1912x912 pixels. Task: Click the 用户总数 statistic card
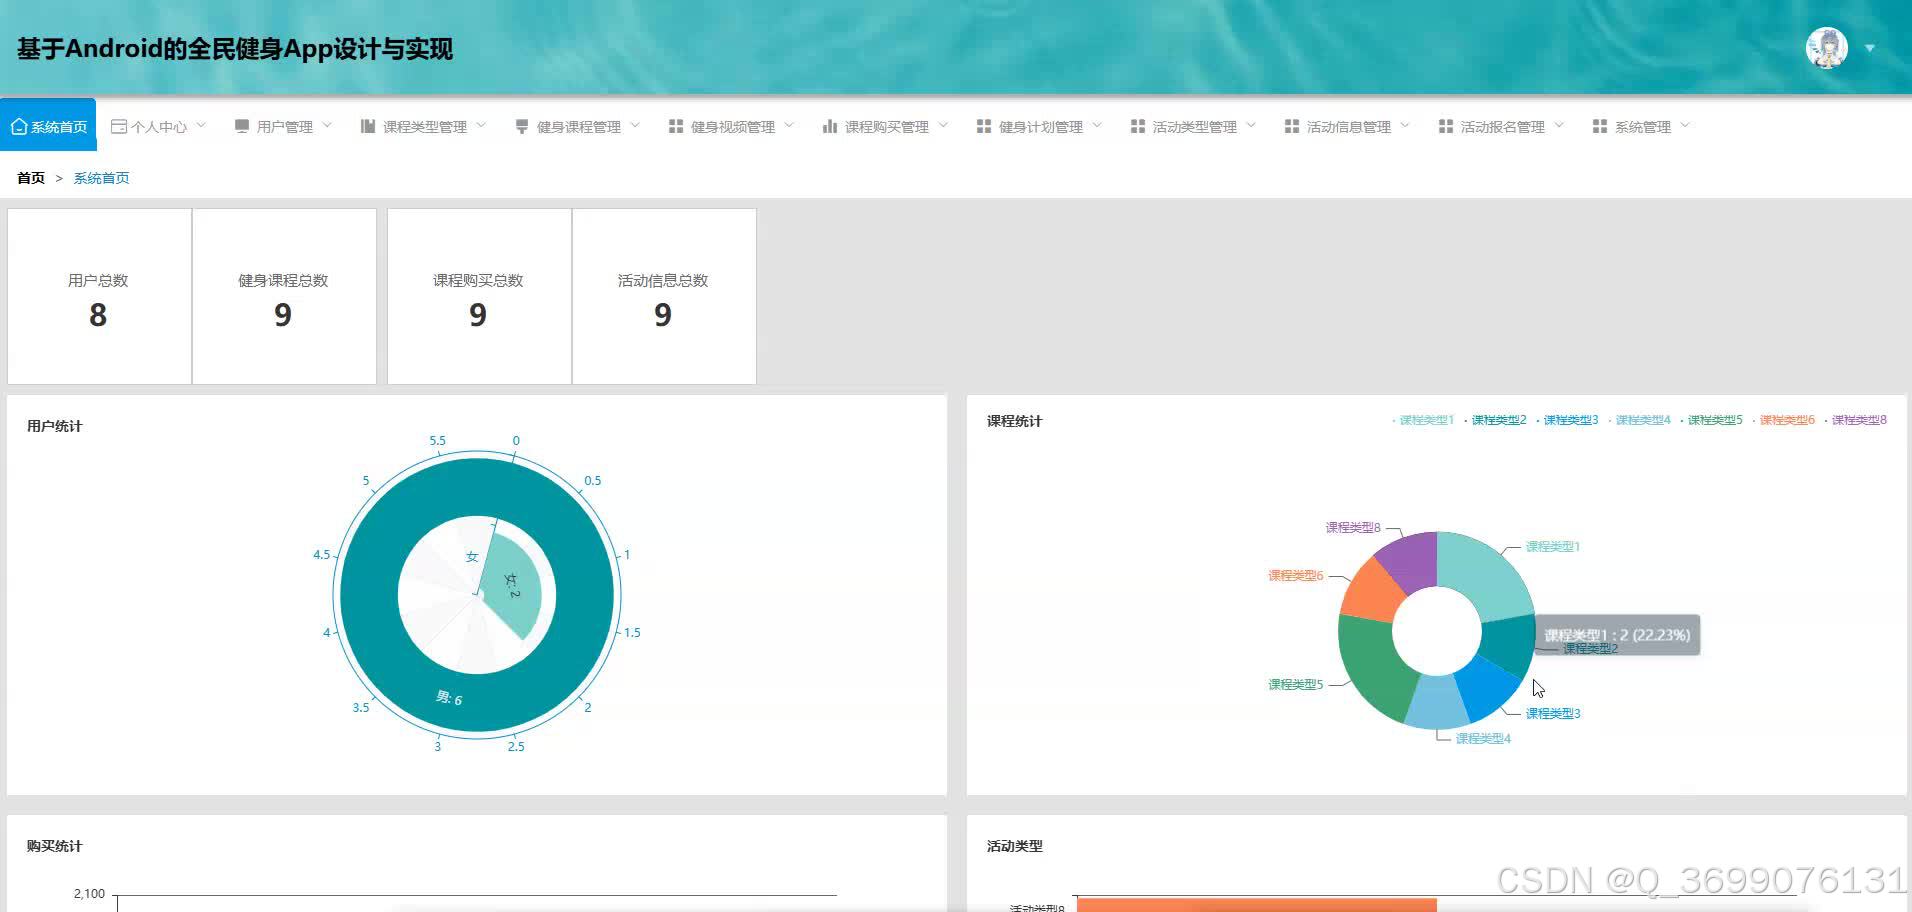99,296
